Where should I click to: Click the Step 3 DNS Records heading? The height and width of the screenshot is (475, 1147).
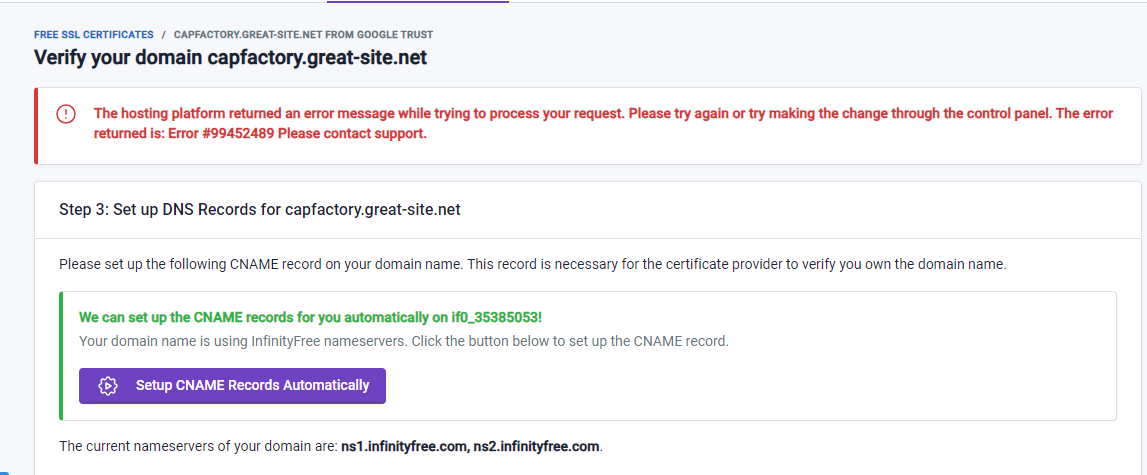pos(259,210)
